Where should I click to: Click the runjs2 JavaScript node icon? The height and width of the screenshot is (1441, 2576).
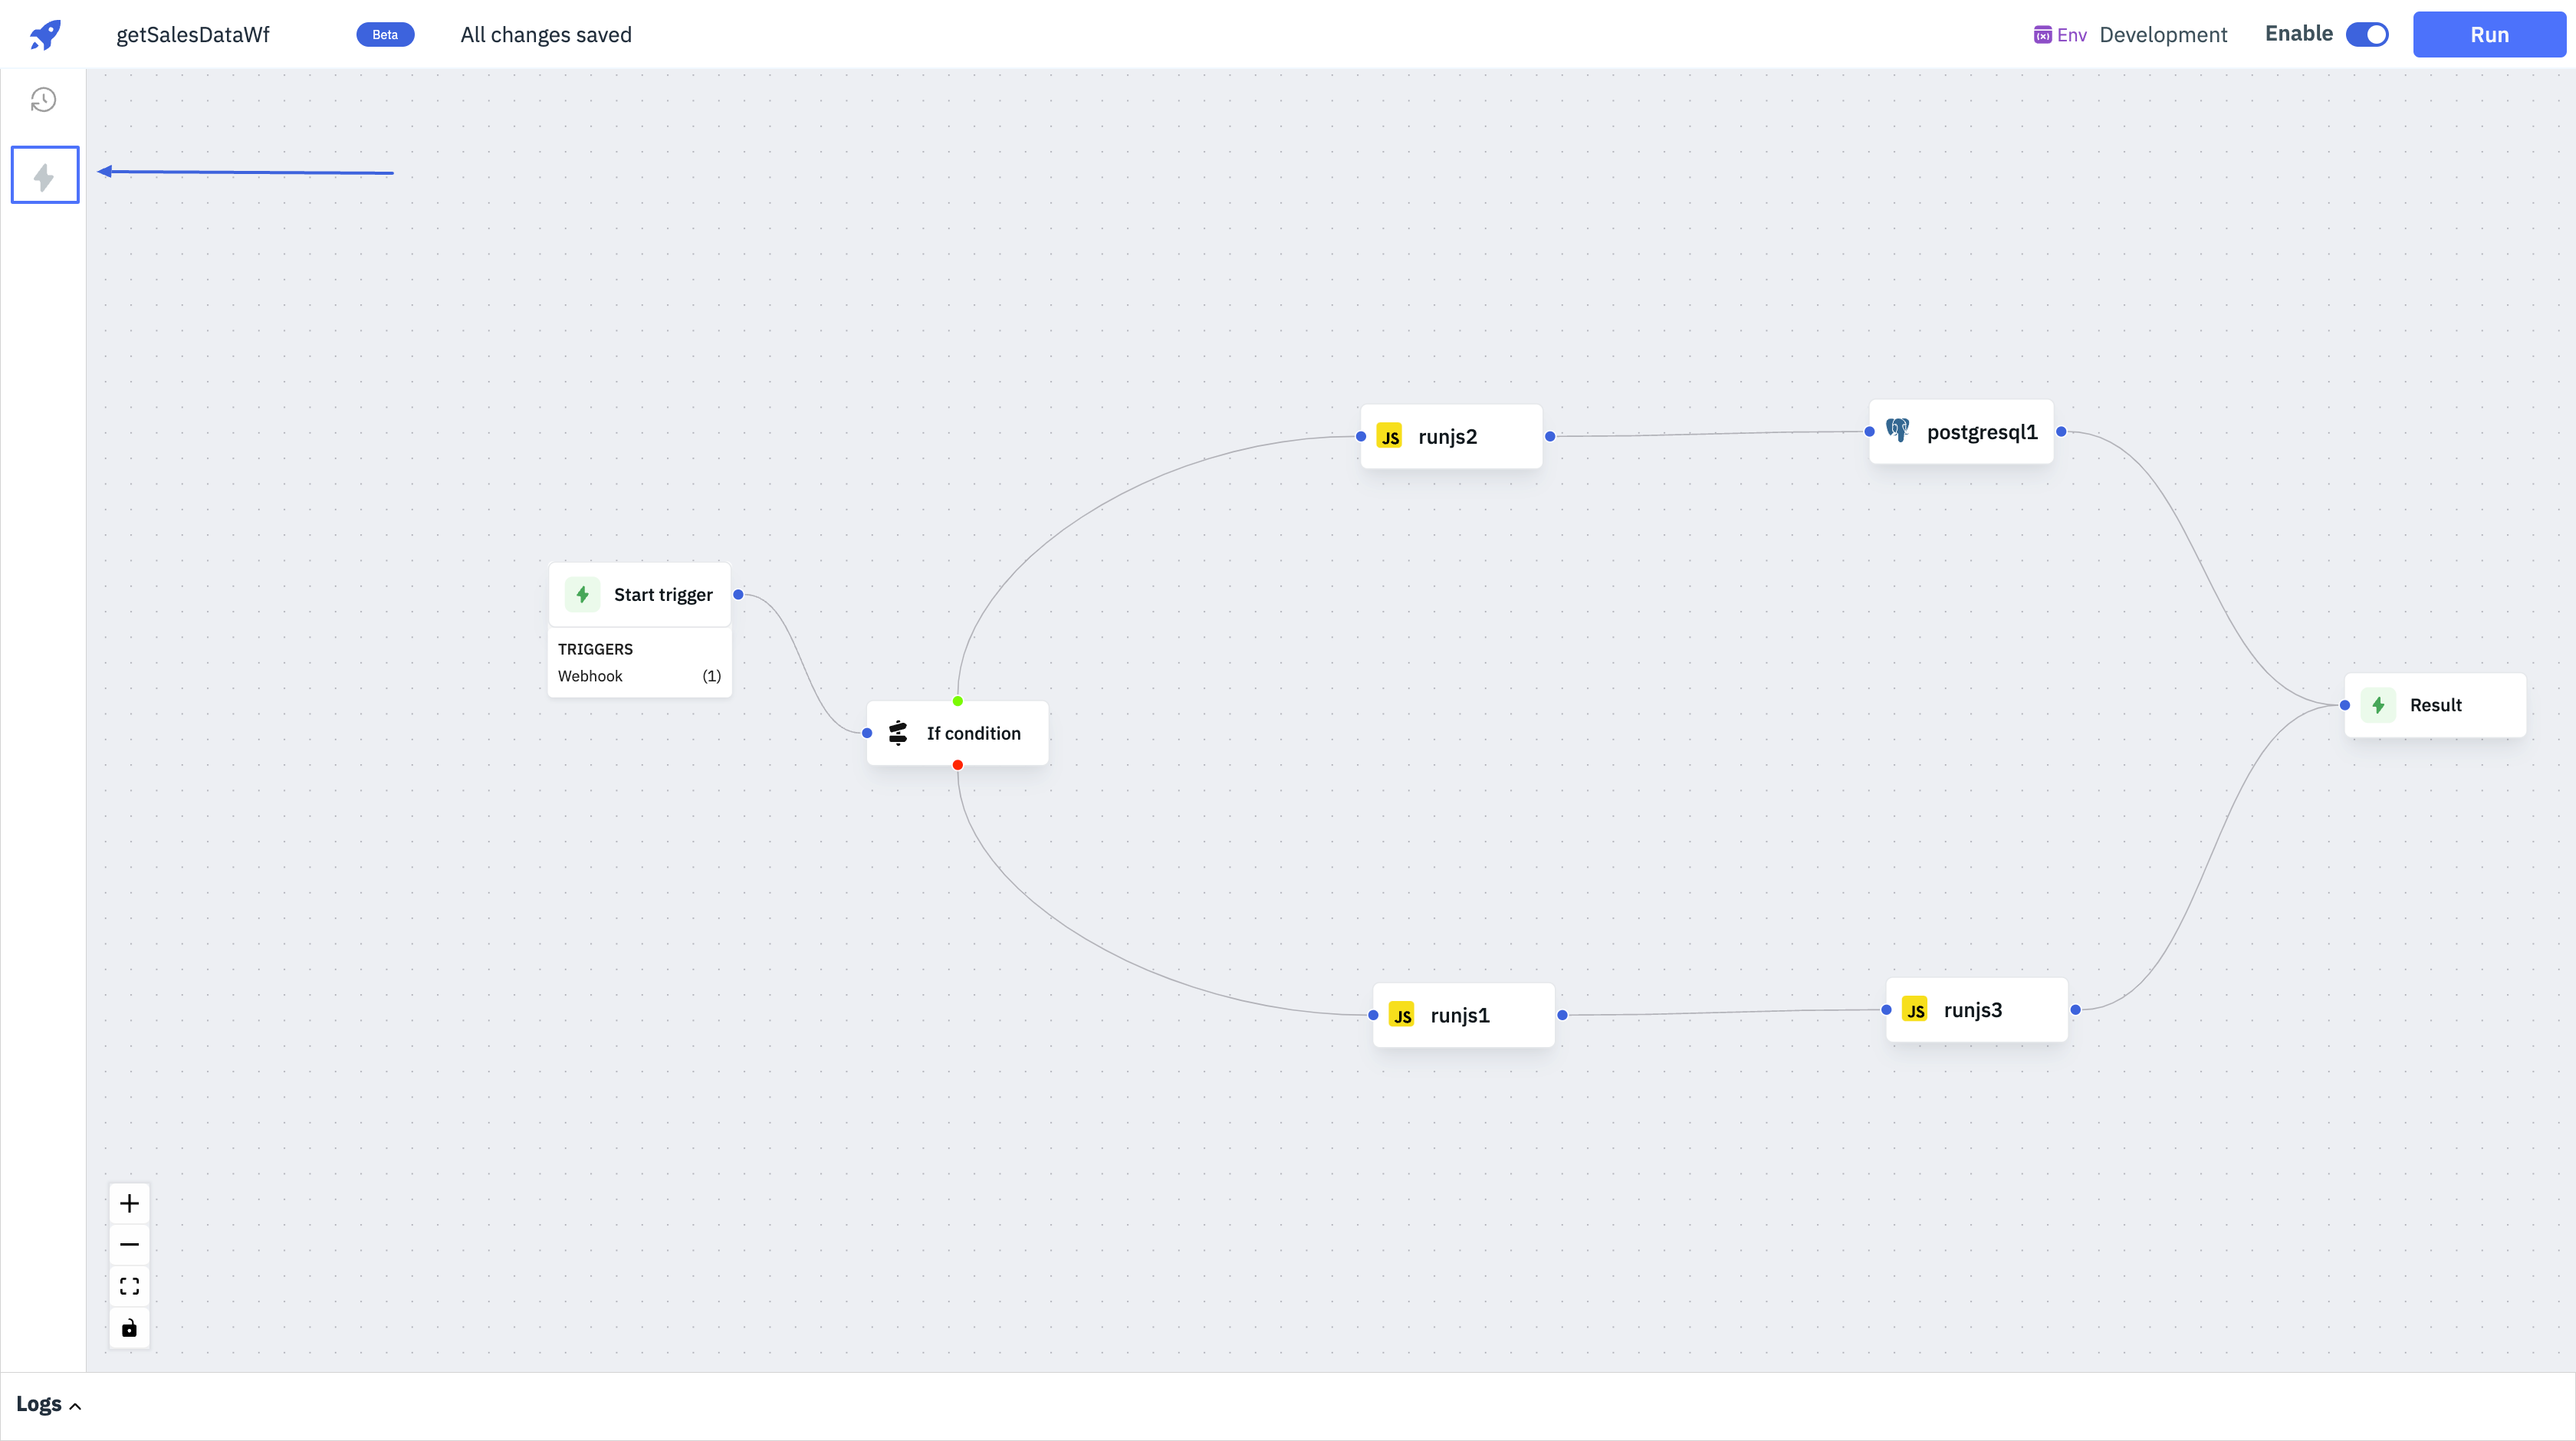pos(1394,437)
